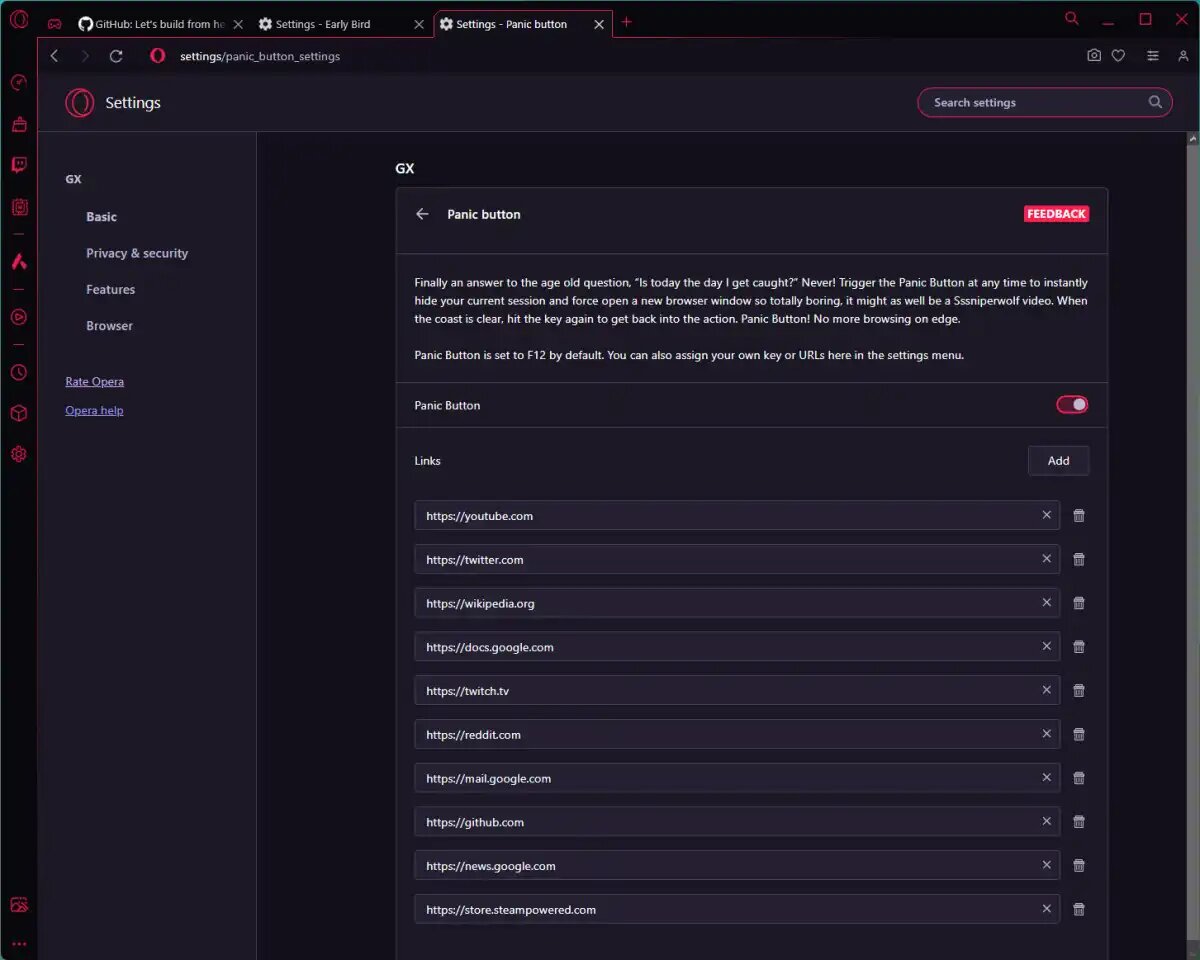Click the page scrollbar up arrow

(1192, 139)
